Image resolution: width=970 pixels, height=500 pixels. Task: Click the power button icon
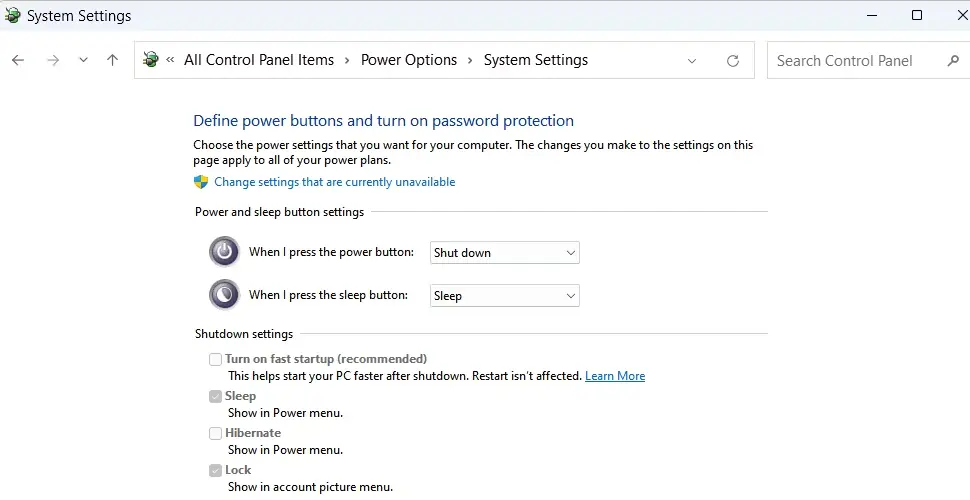click(224, 251)
